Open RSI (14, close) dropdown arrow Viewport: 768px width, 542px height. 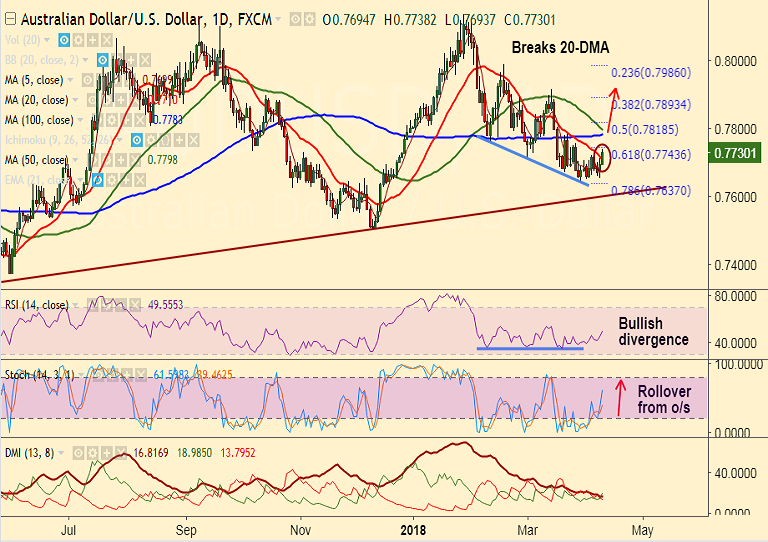coord(75,305)
